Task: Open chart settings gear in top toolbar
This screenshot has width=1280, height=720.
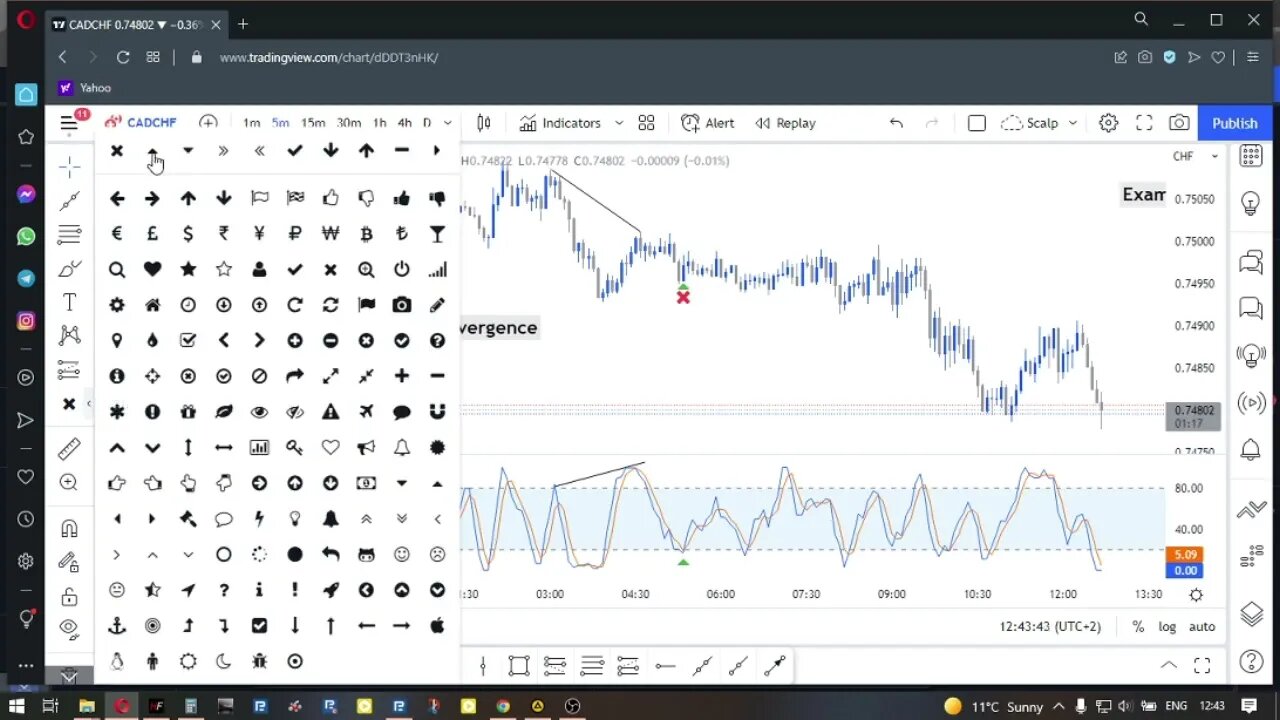Action: [x=1108, y=123]
